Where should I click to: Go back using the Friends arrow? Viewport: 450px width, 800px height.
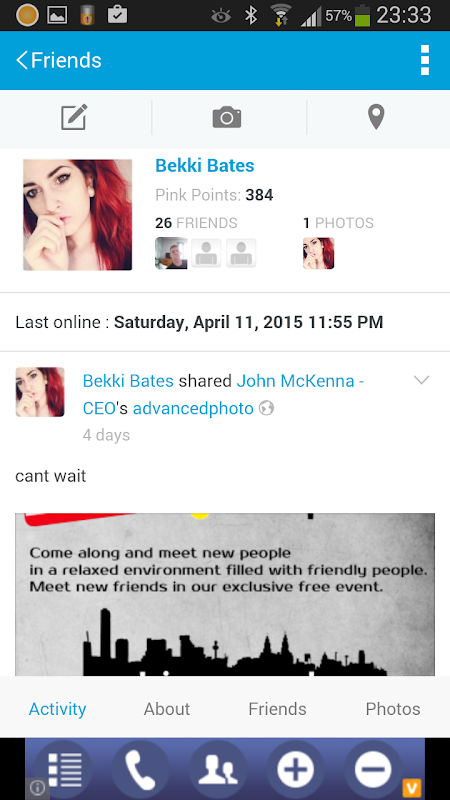(59, 60)
